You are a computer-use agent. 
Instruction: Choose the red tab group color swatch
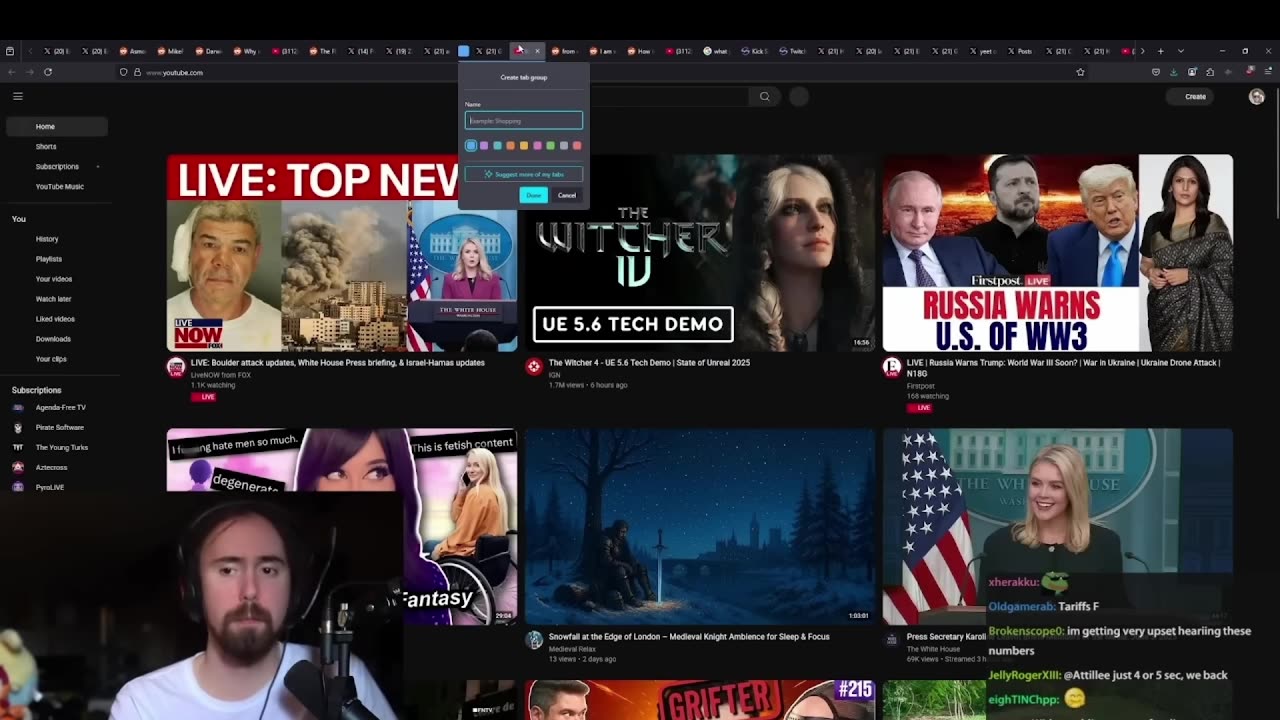tap(576, 146)
